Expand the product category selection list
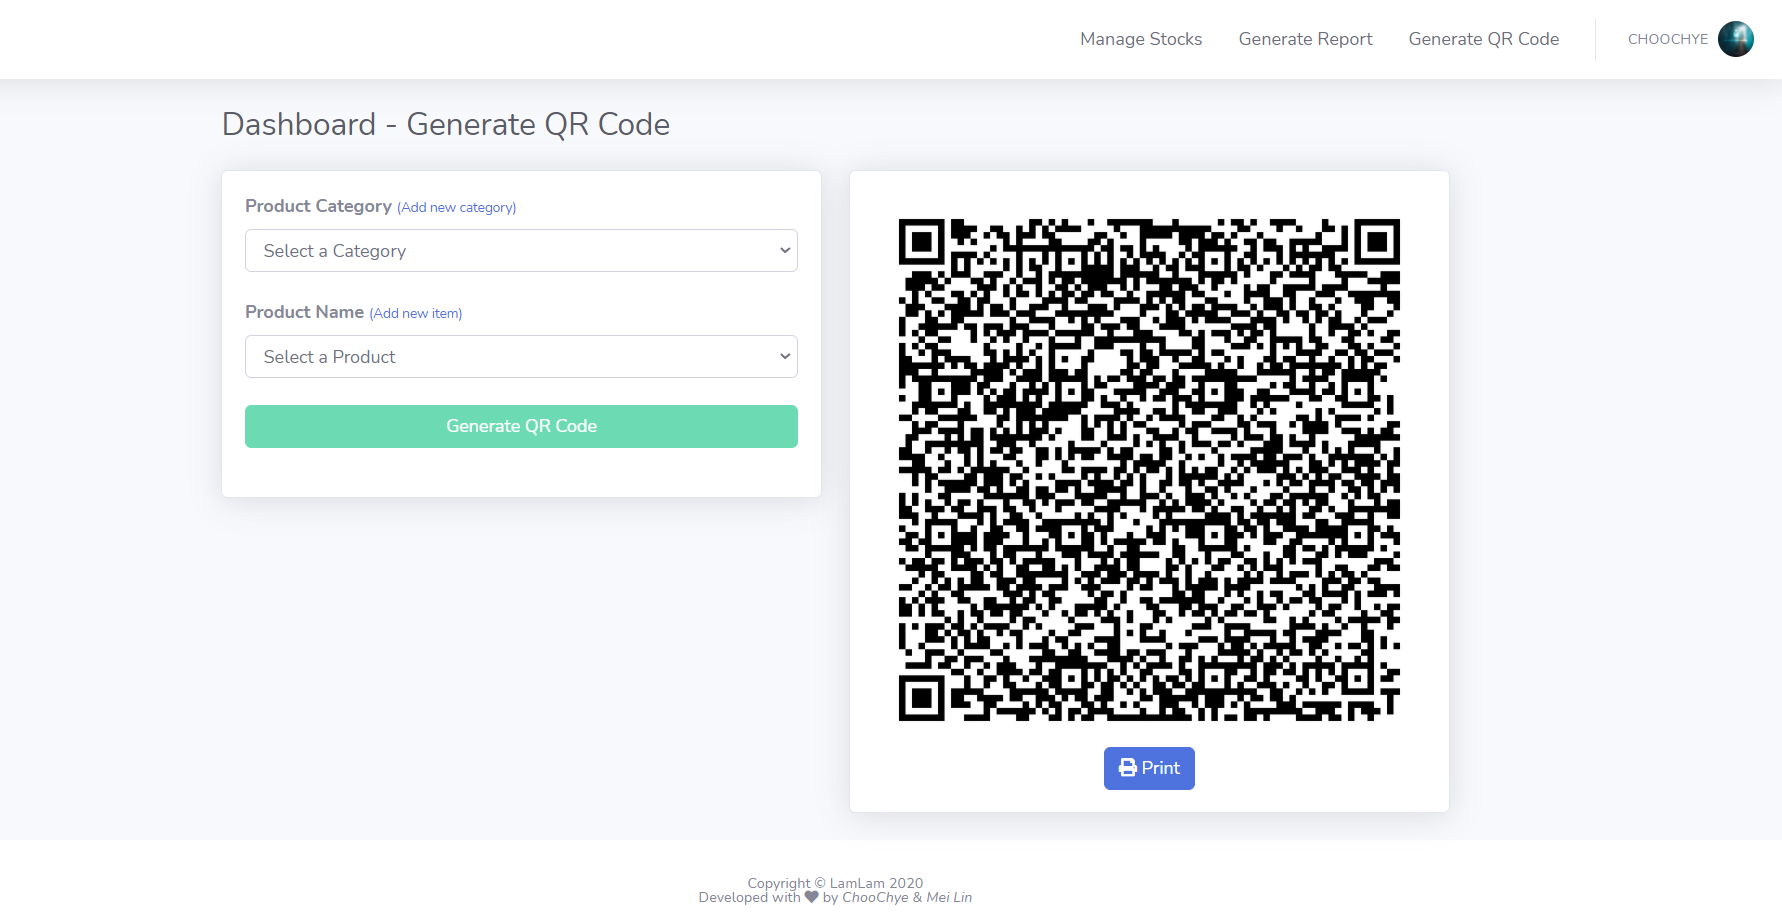The image size is (1782, 917). point(520,250)
